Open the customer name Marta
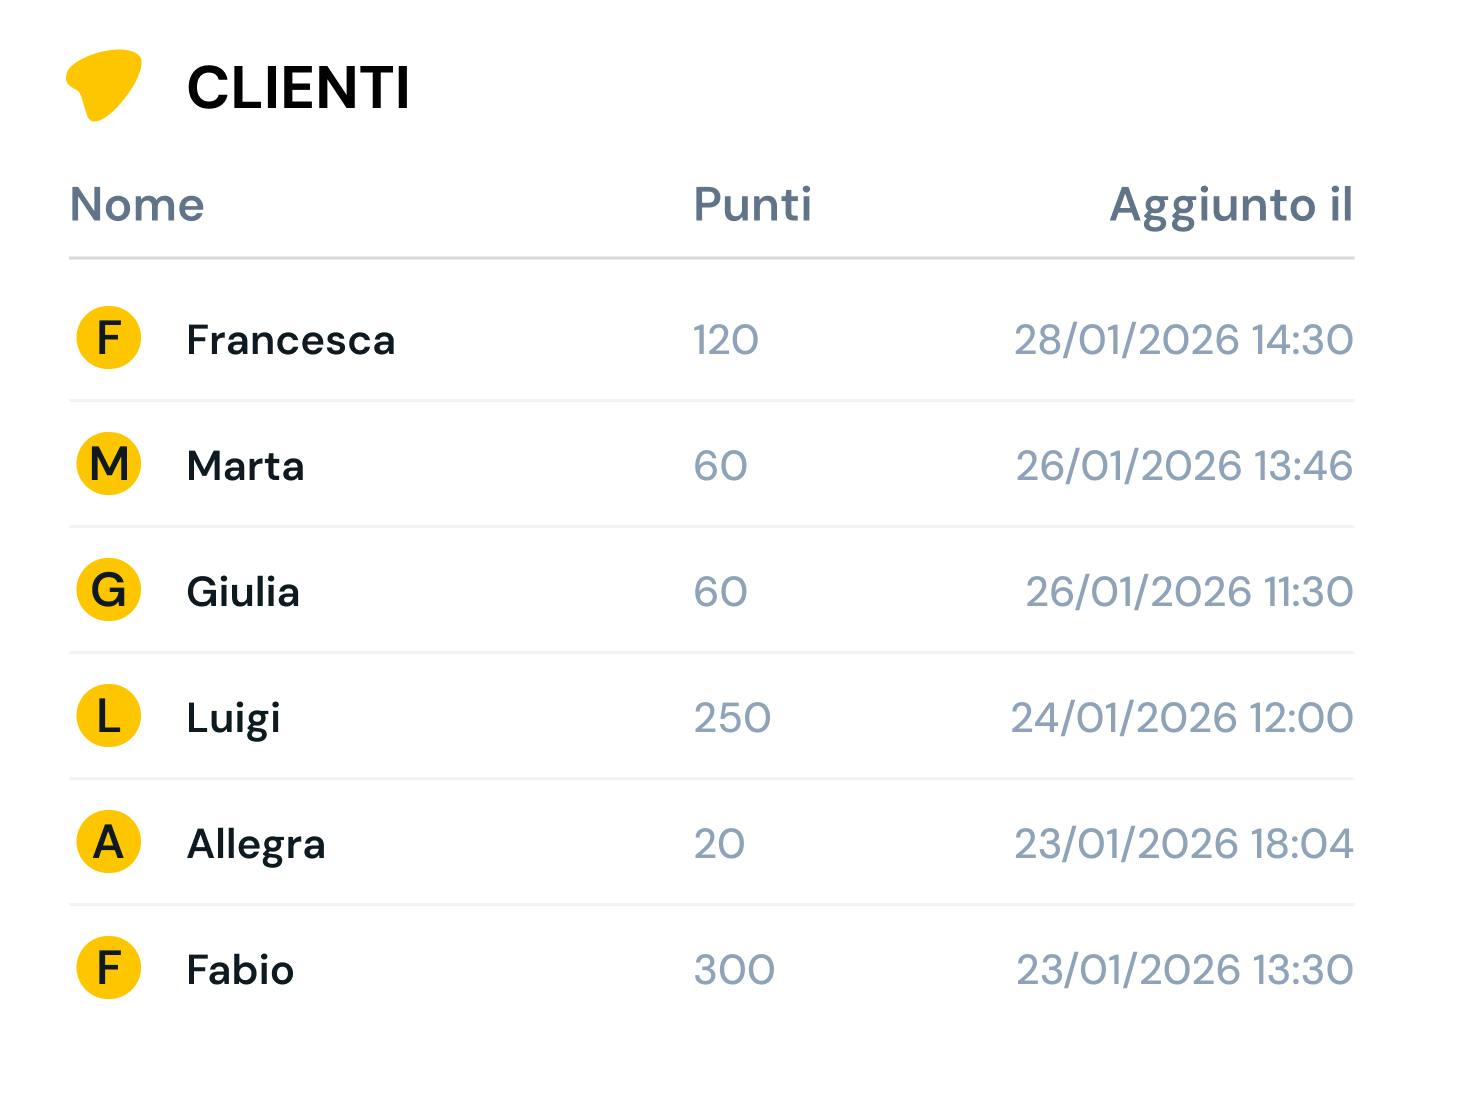The width and height of the screenshot is (1473, 1101). pos(245,466)
